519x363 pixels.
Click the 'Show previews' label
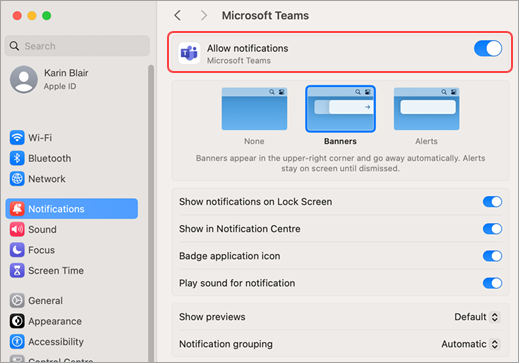[212, 317]
